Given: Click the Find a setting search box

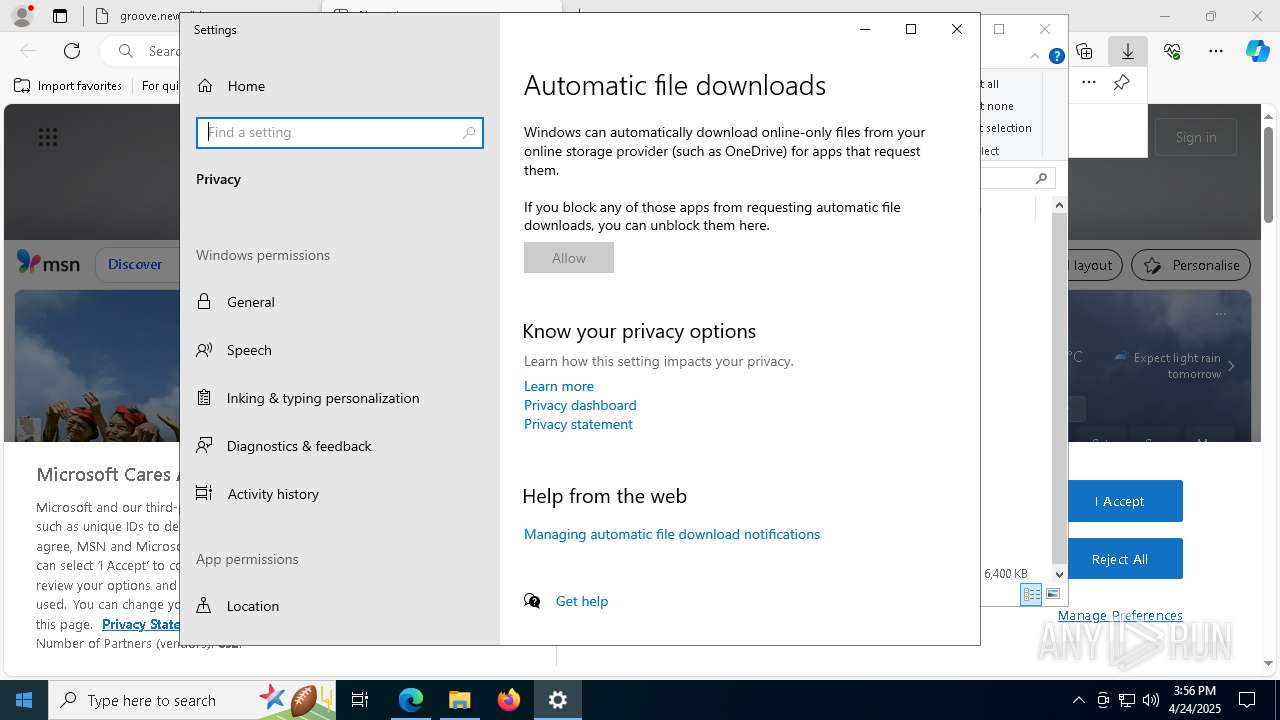Looking at the screenshot, I should point(340,132).
